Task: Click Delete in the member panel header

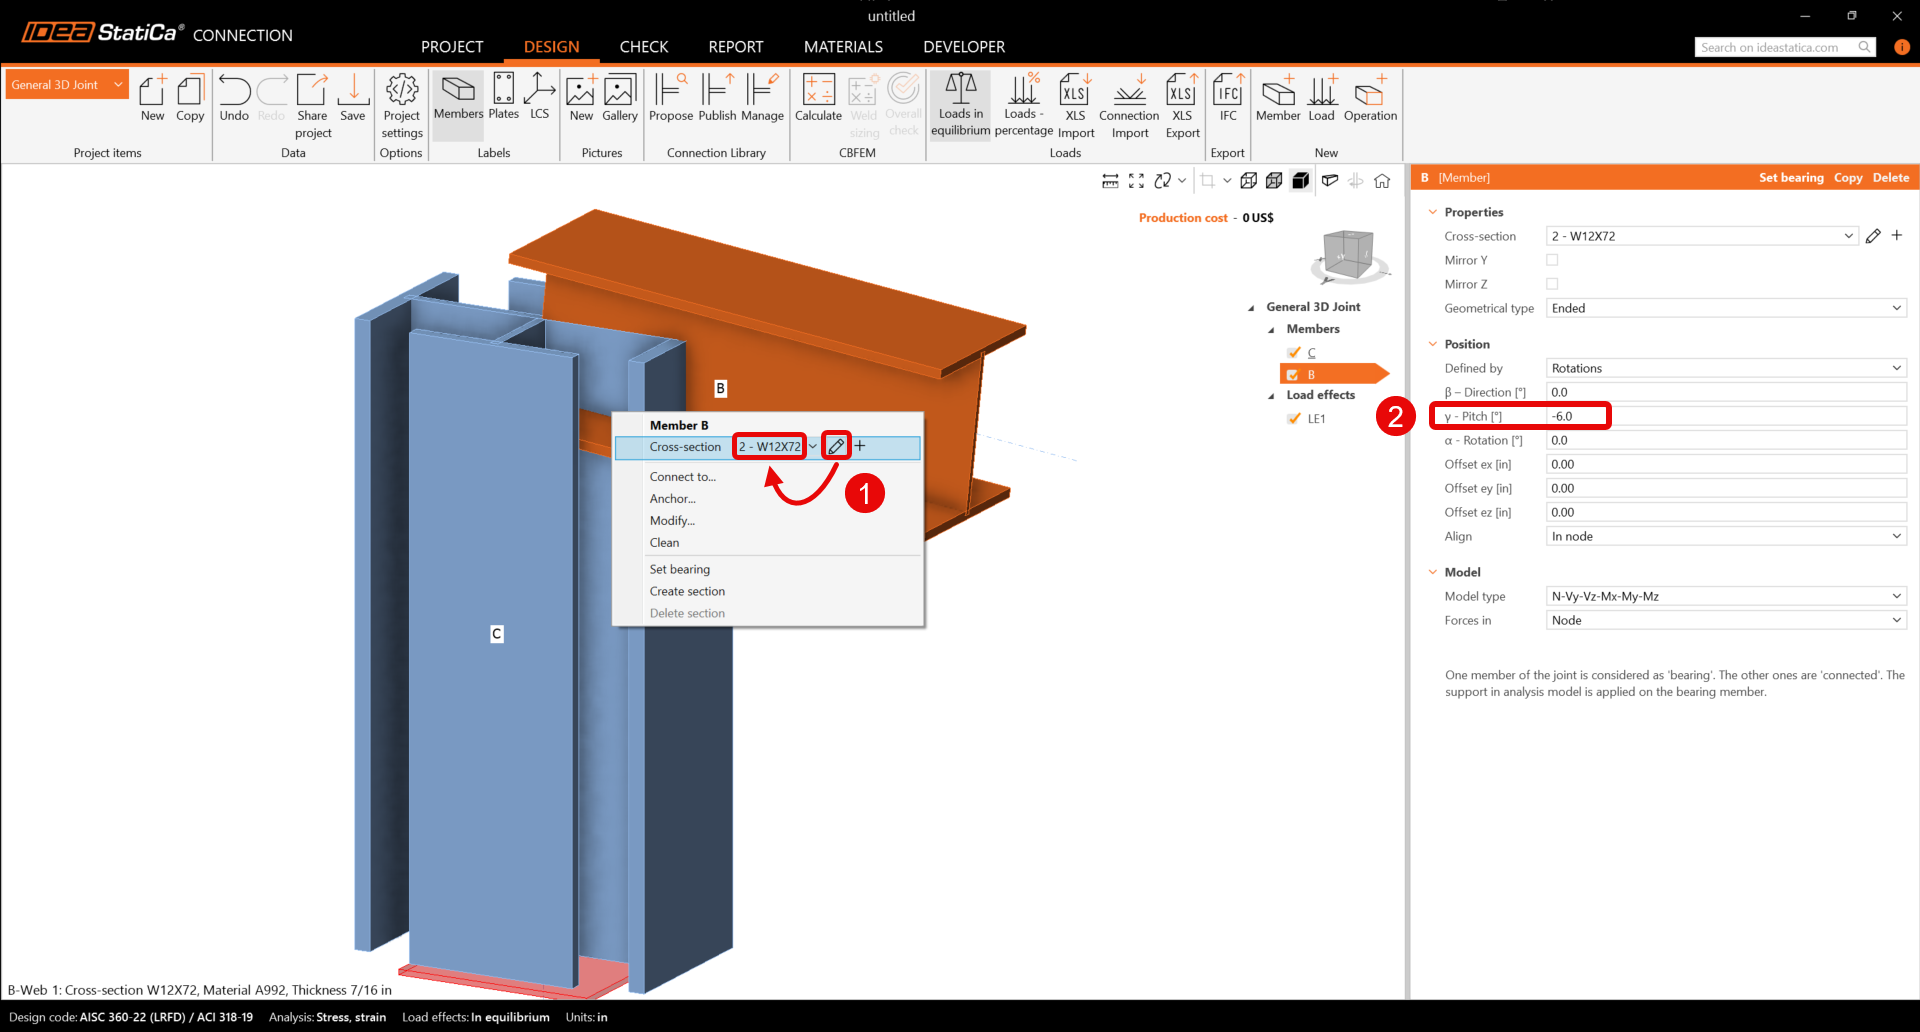Action: 1890,178
